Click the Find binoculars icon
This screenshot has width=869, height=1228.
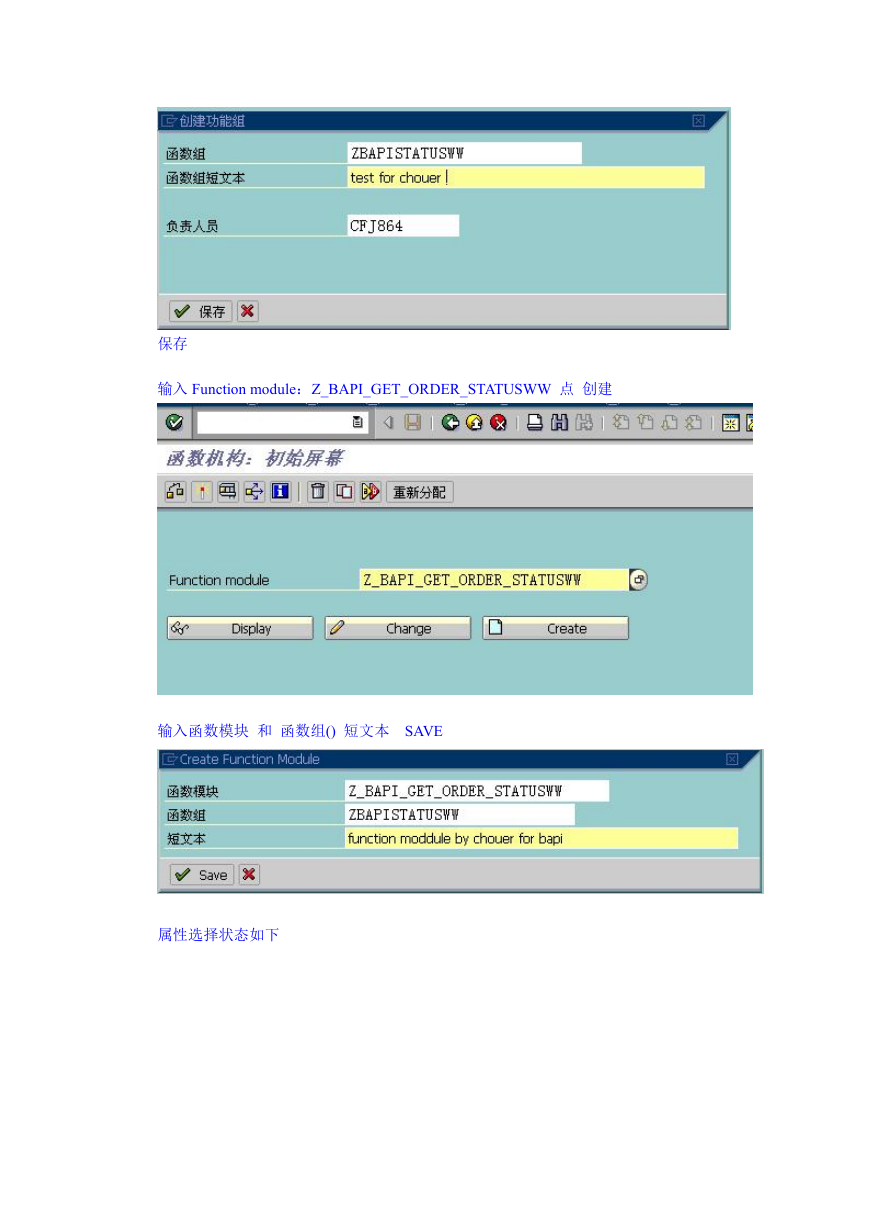(x=559, y=423)
